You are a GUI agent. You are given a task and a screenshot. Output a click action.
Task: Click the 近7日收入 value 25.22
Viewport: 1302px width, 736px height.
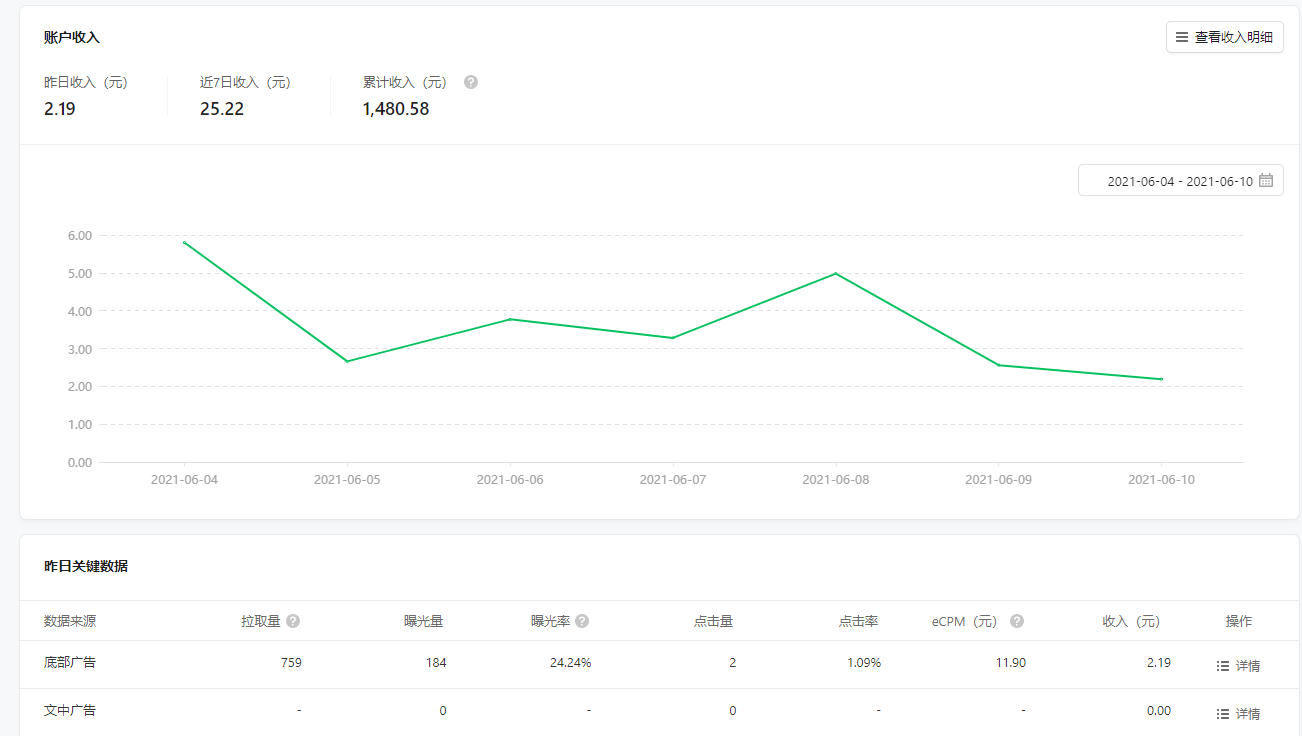pos(222,109)
